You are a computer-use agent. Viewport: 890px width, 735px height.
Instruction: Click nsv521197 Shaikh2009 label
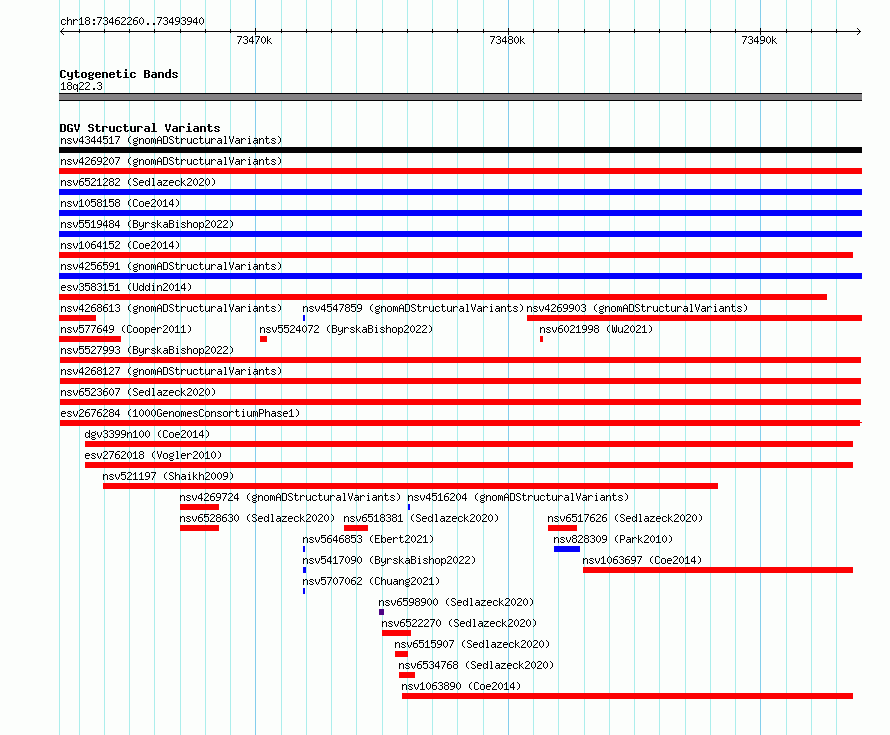(x=168, y=476)
